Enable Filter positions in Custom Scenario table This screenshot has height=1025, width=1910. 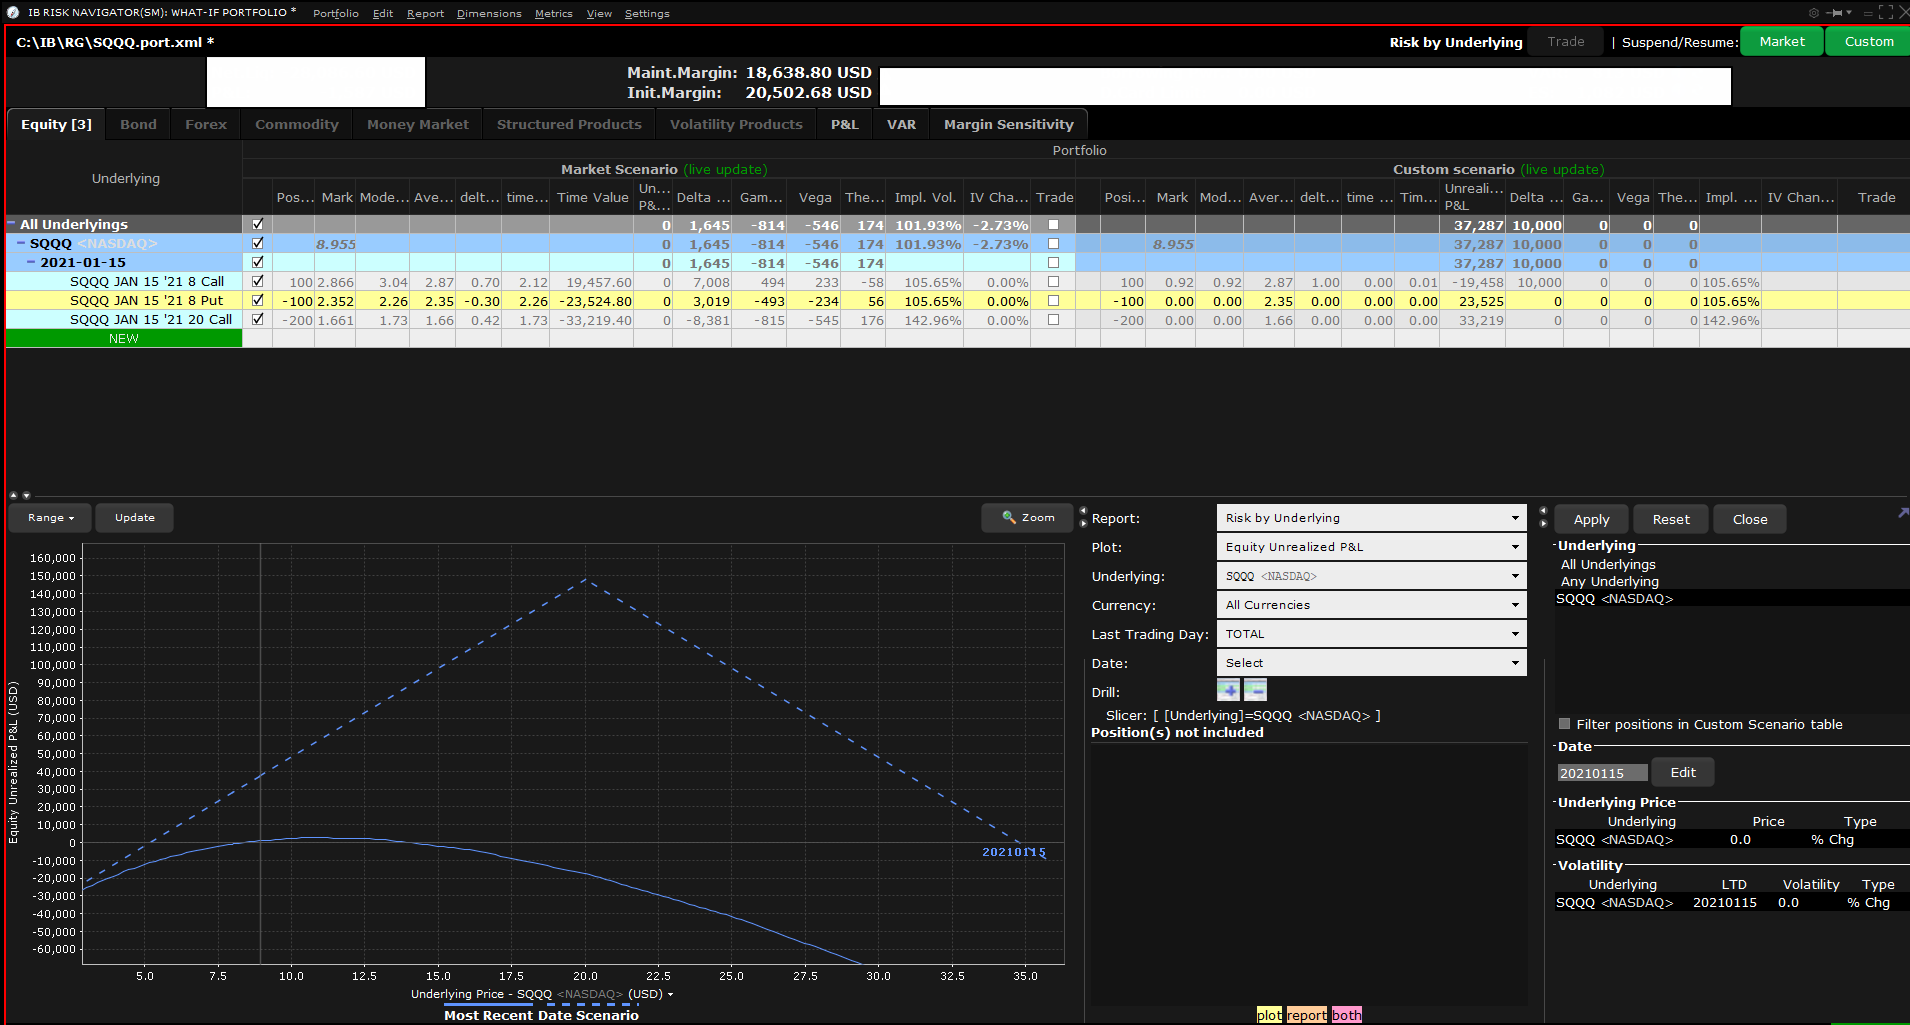pyautogui.click(x=1565, y=724)
